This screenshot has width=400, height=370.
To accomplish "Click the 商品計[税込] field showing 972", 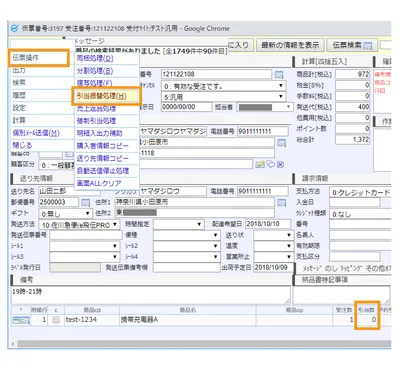I will click(353, 74).
